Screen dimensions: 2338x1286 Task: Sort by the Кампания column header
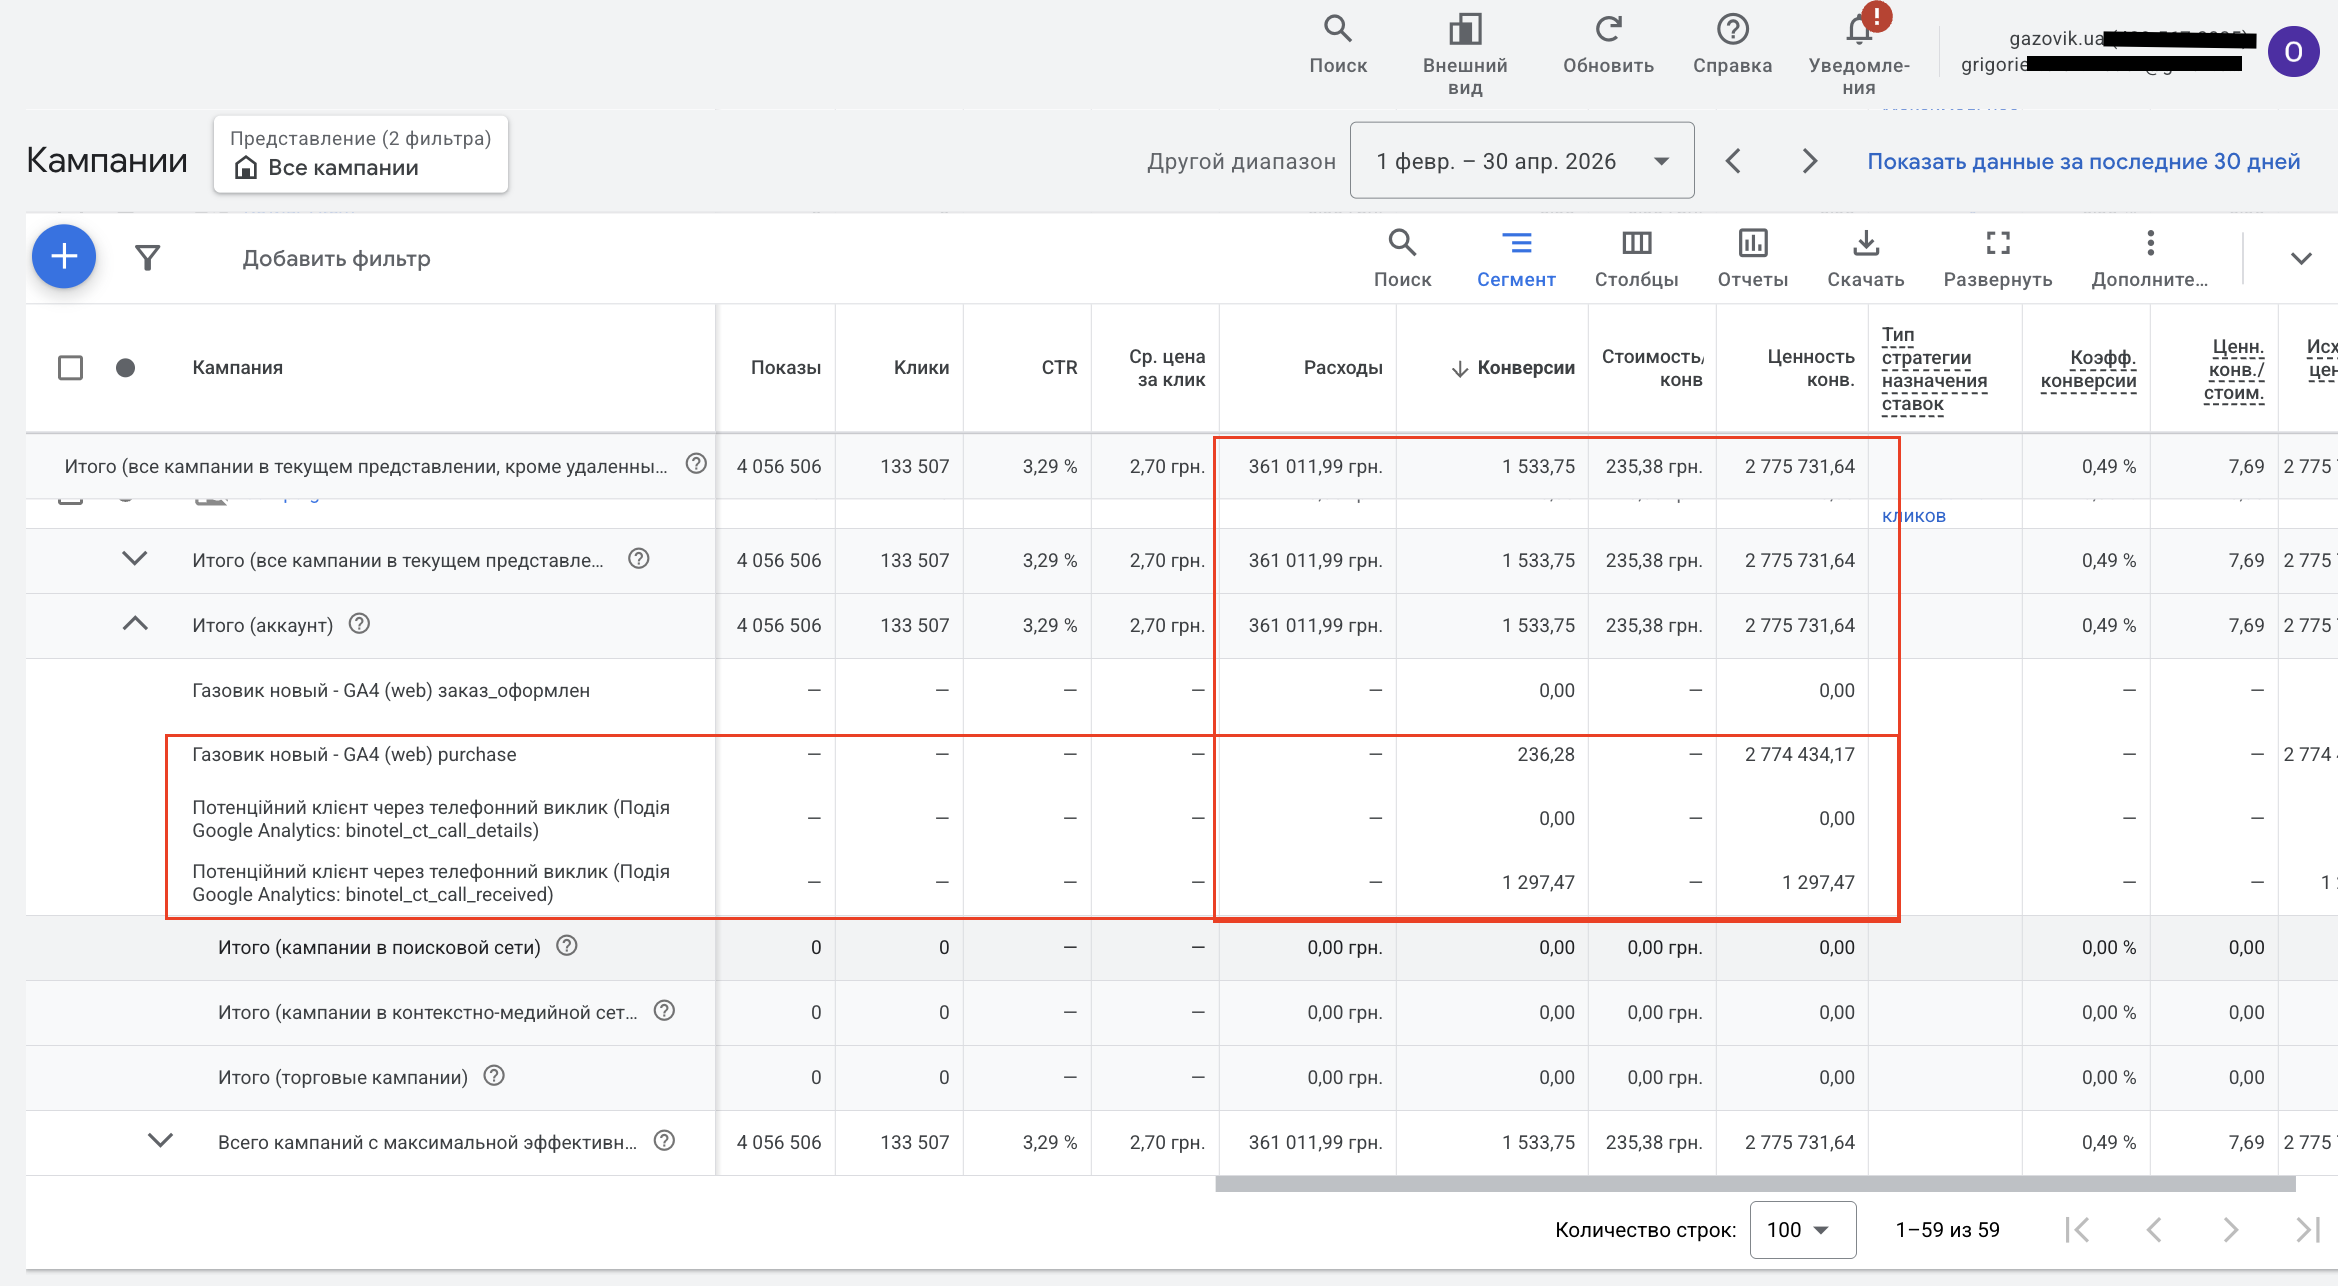coord(237,368)
